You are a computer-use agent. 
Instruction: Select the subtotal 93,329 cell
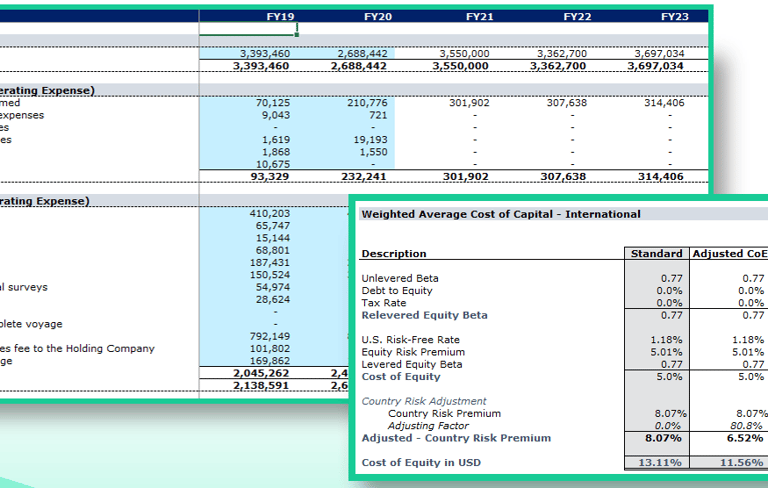269,176
